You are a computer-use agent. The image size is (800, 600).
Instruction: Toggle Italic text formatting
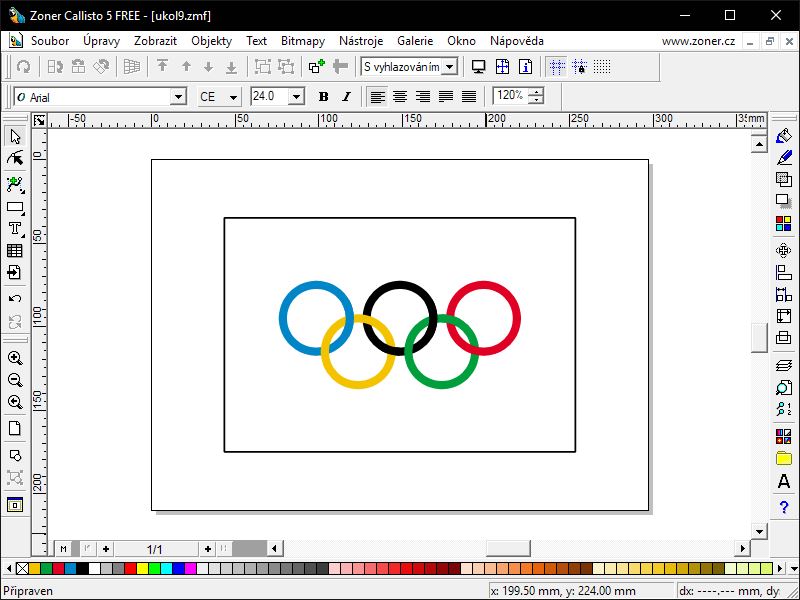pyautogui.click(x=346, y=96)
